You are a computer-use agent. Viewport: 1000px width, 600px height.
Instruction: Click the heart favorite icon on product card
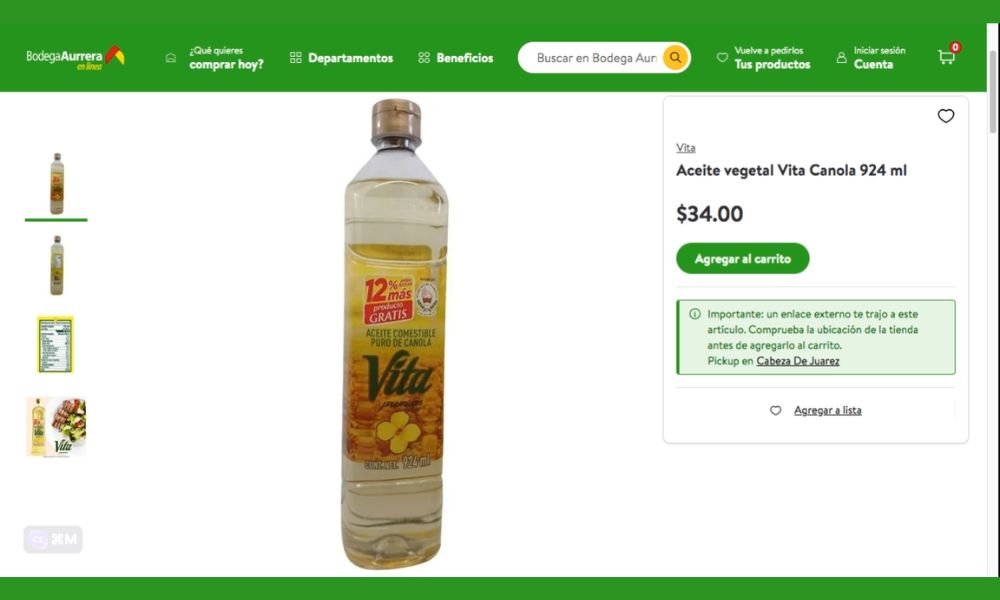click(x=946, y=116)
